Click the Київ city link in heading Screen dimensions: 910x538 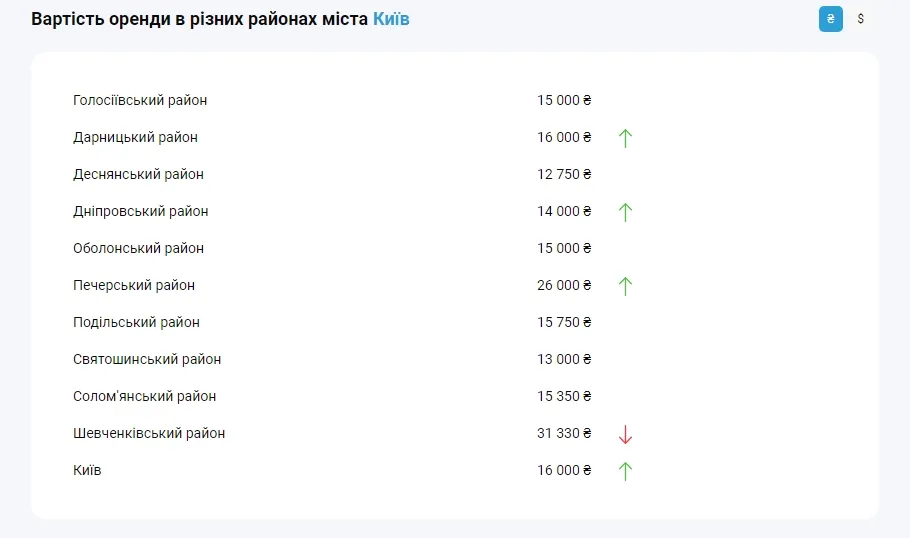point(391,19)
